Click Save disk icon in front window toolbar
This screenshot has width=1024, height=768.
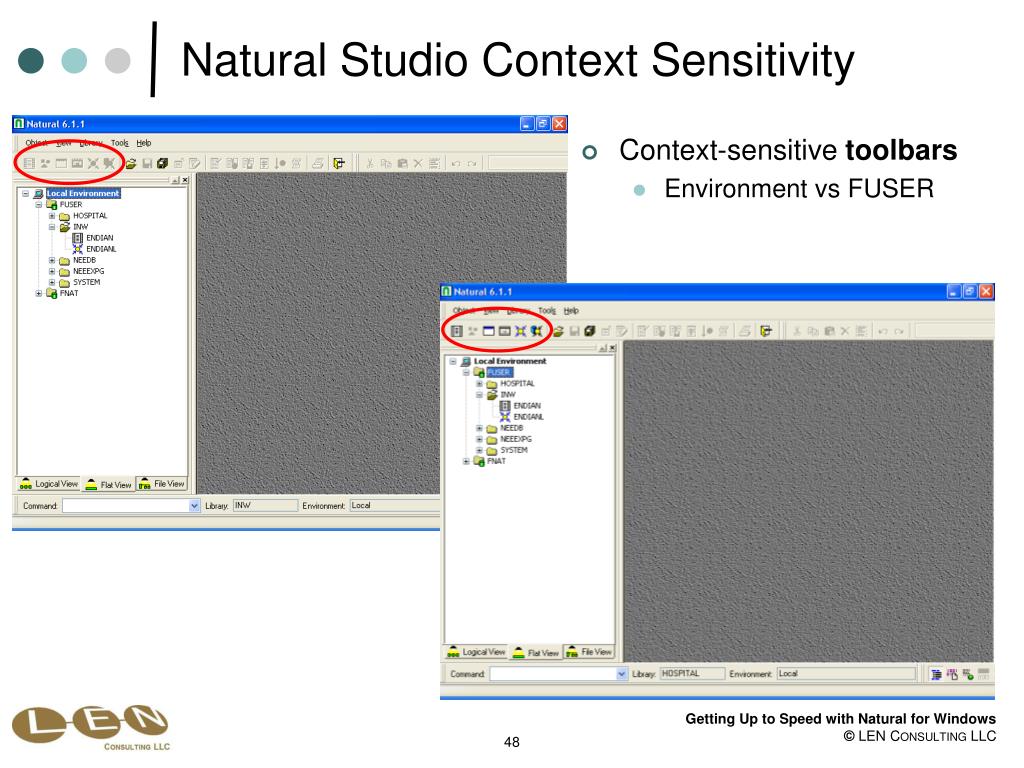(575, 331)
